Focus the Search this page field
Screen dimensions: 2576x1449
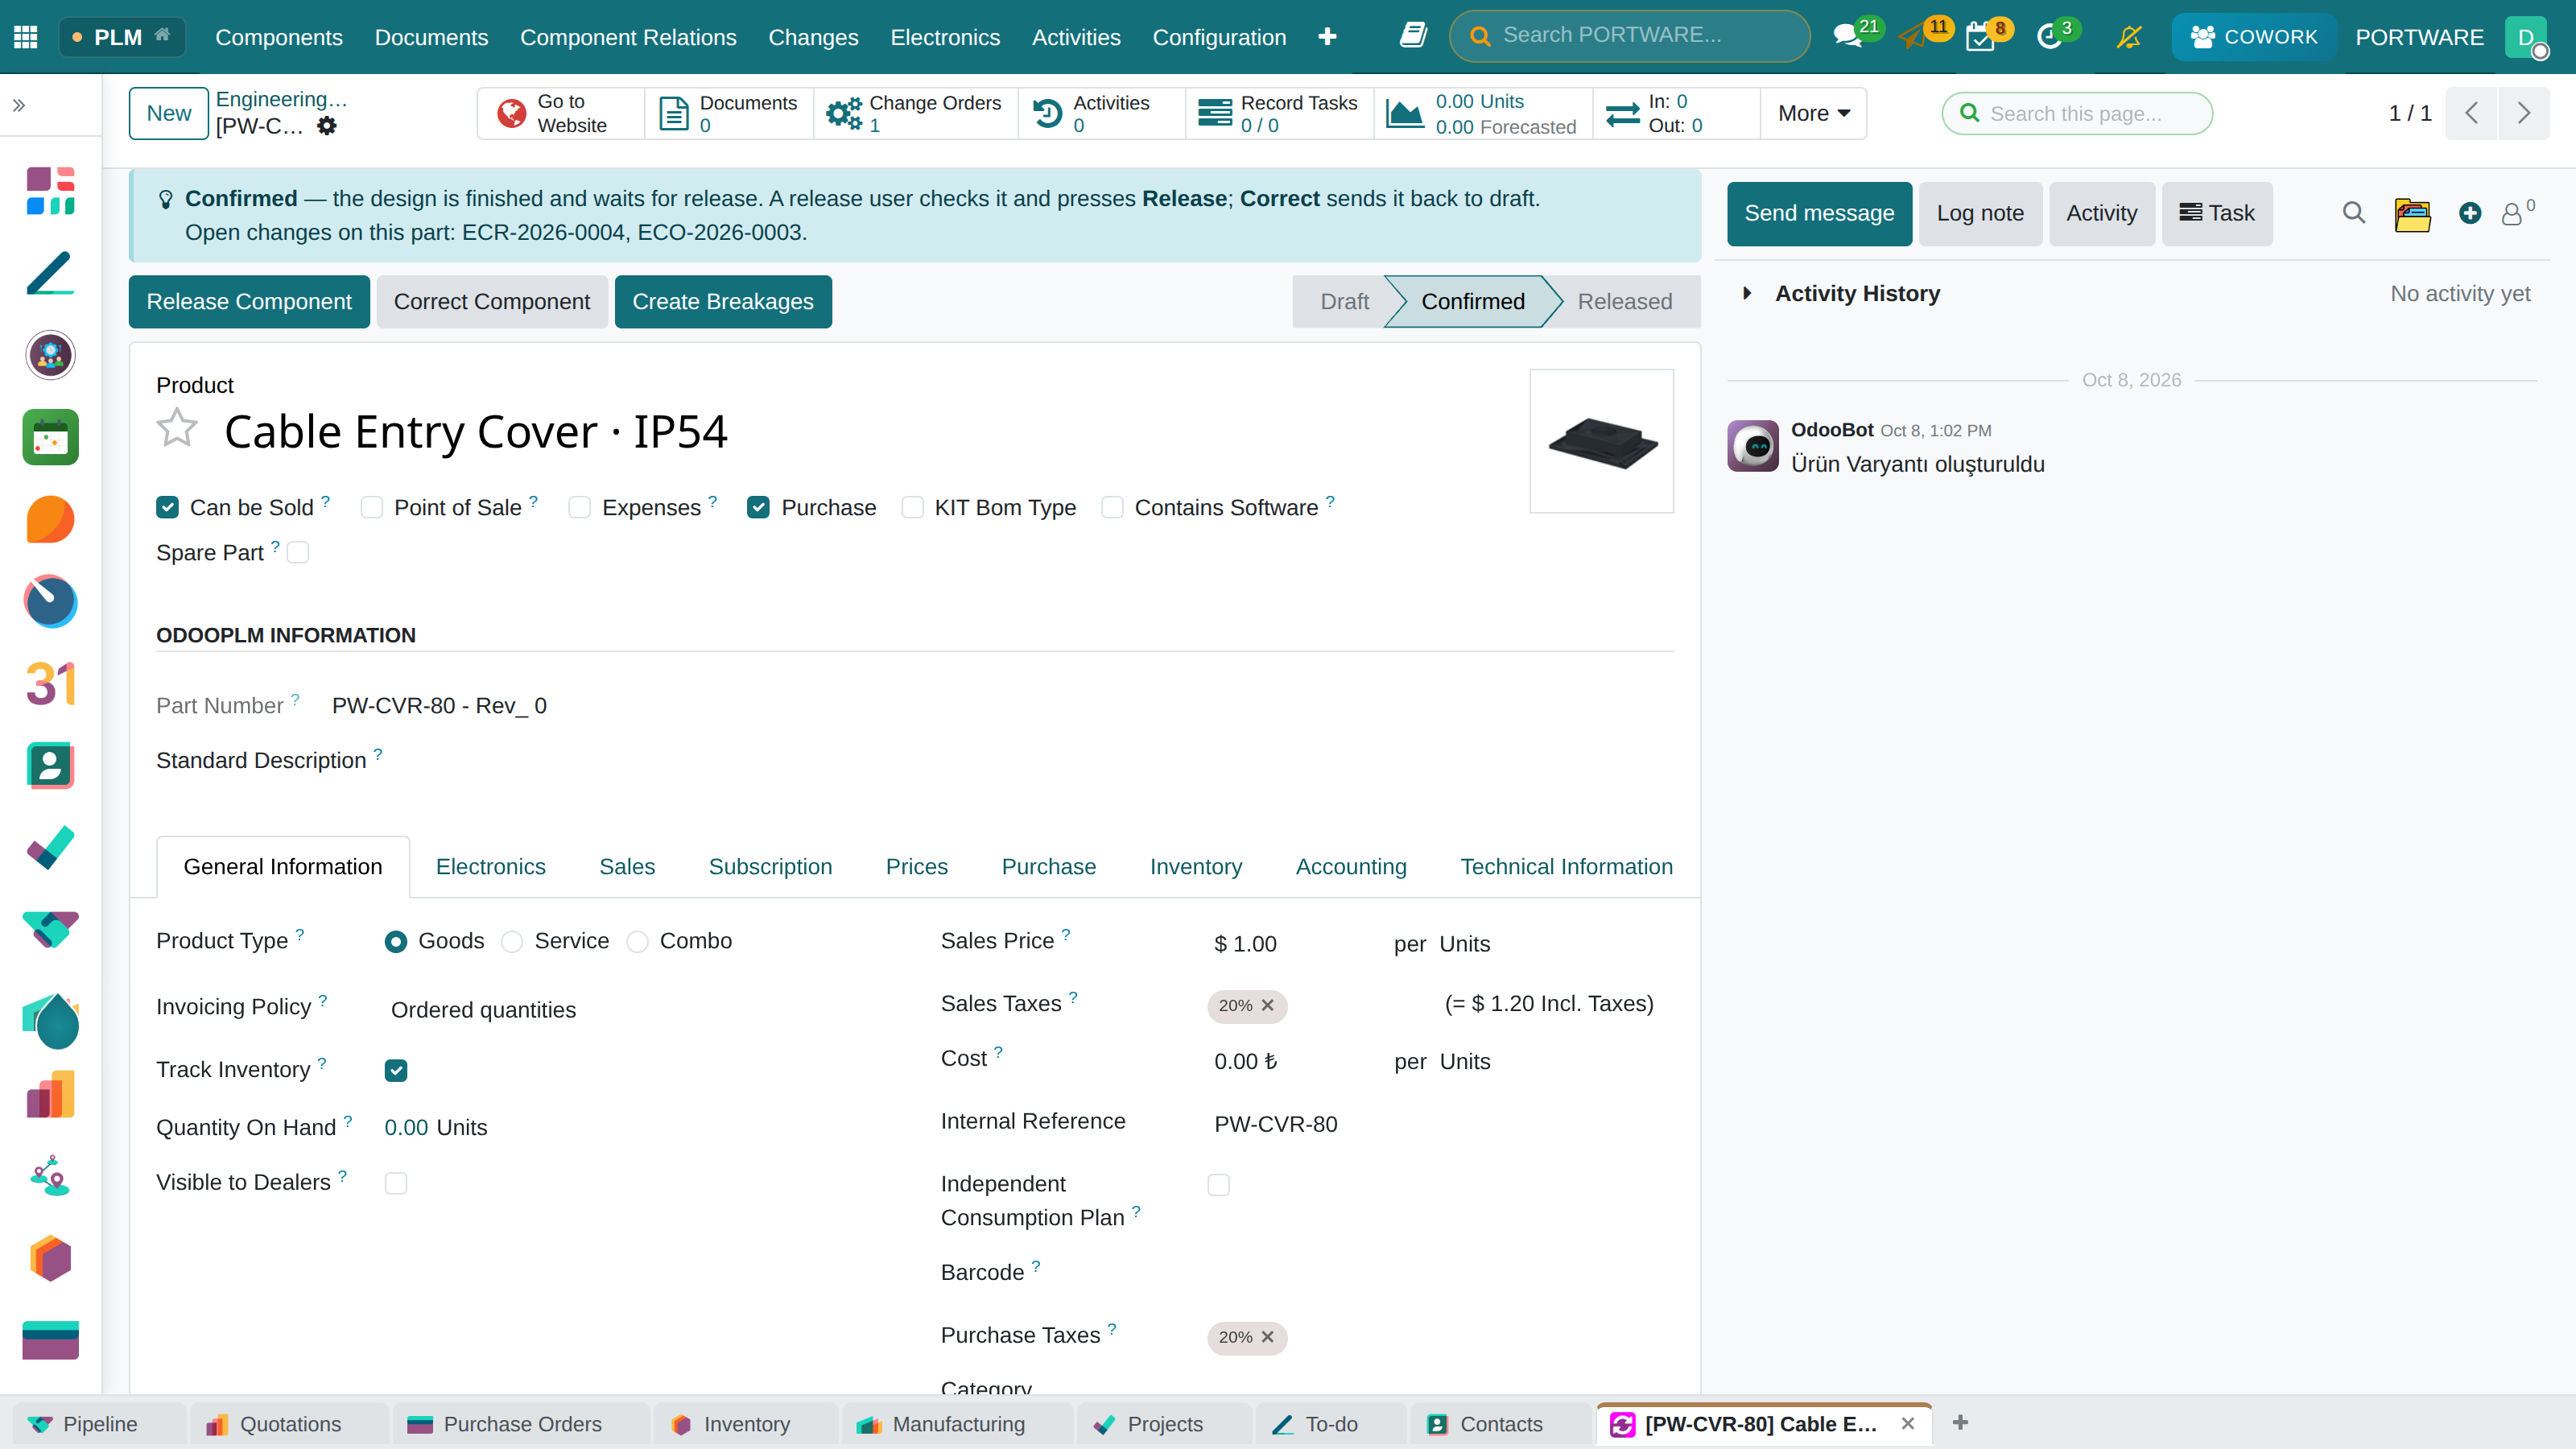tap(2078, 113)
